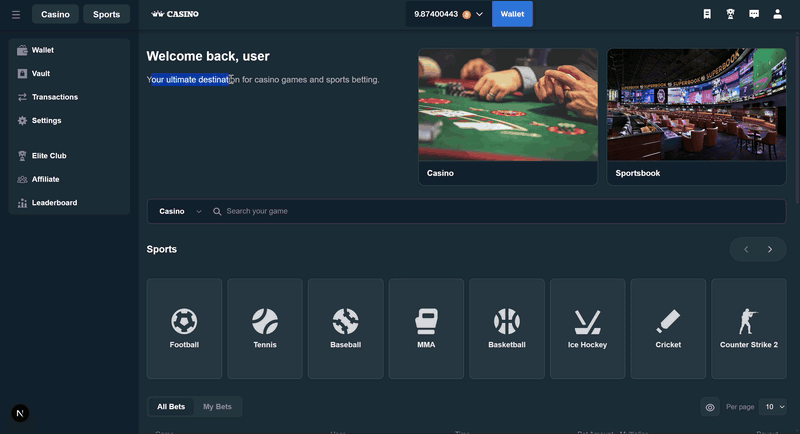800x434 pixels.
Task: Open the chat icon in header
Action: 754,14
